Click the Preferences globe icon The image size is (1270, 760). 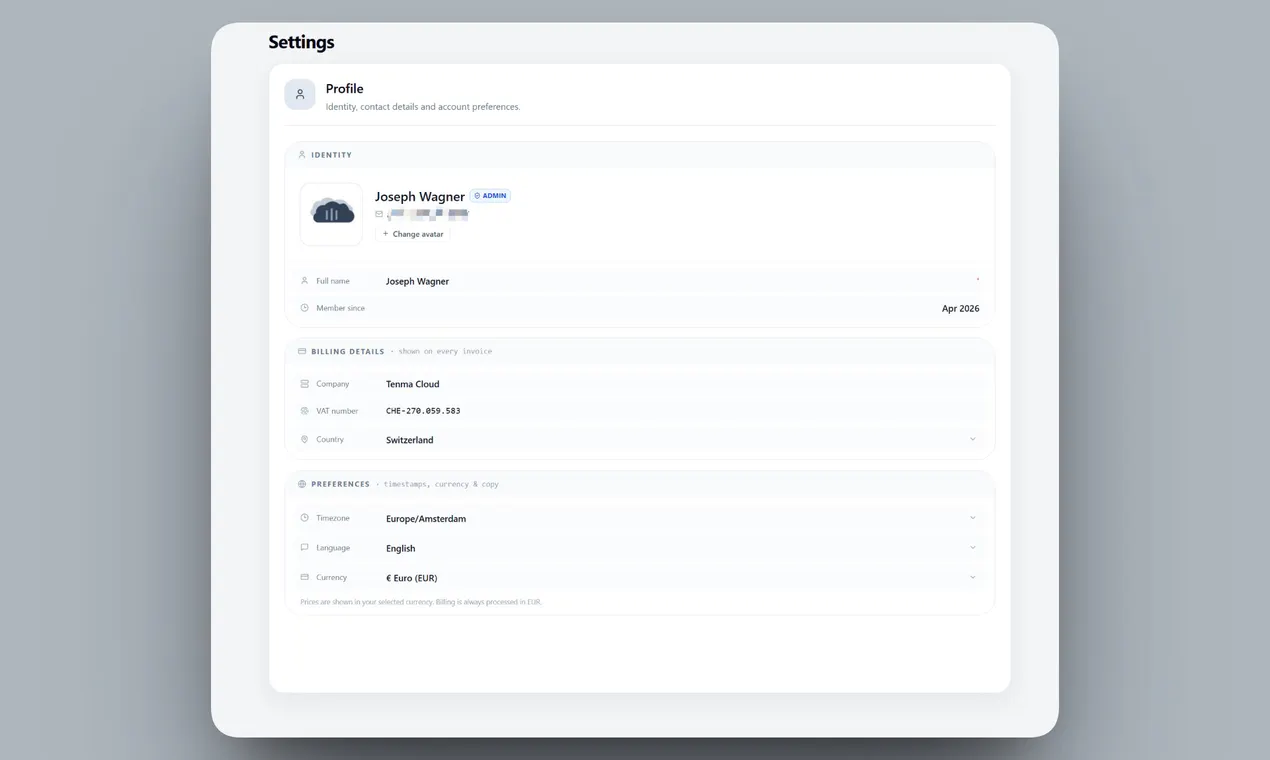[302, 484]
